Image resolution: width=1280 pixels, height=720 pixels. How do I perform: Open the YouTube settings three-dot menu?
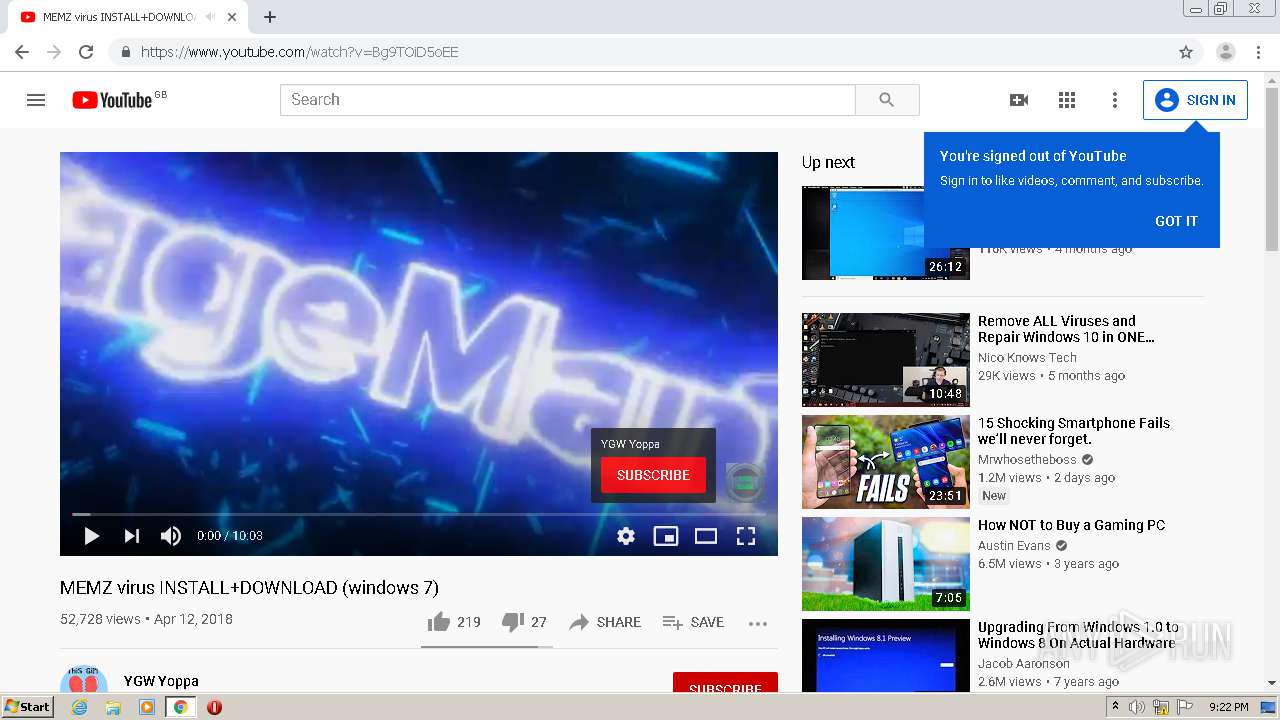[x=1115, y=100]
